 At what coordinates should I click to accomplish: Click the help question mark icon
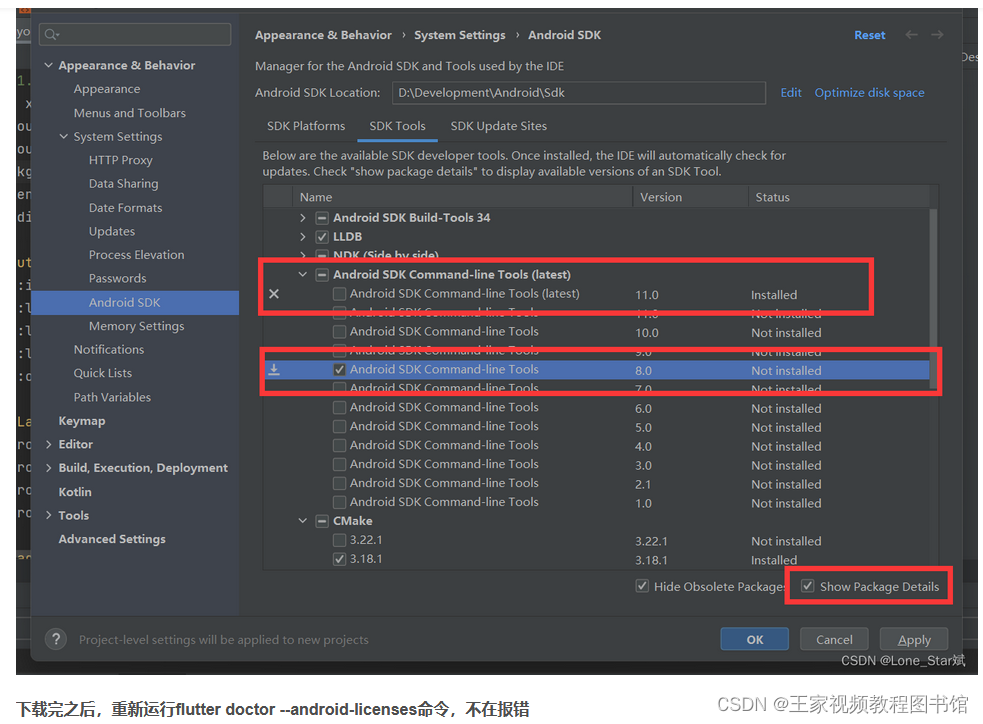tap(55, 639)
